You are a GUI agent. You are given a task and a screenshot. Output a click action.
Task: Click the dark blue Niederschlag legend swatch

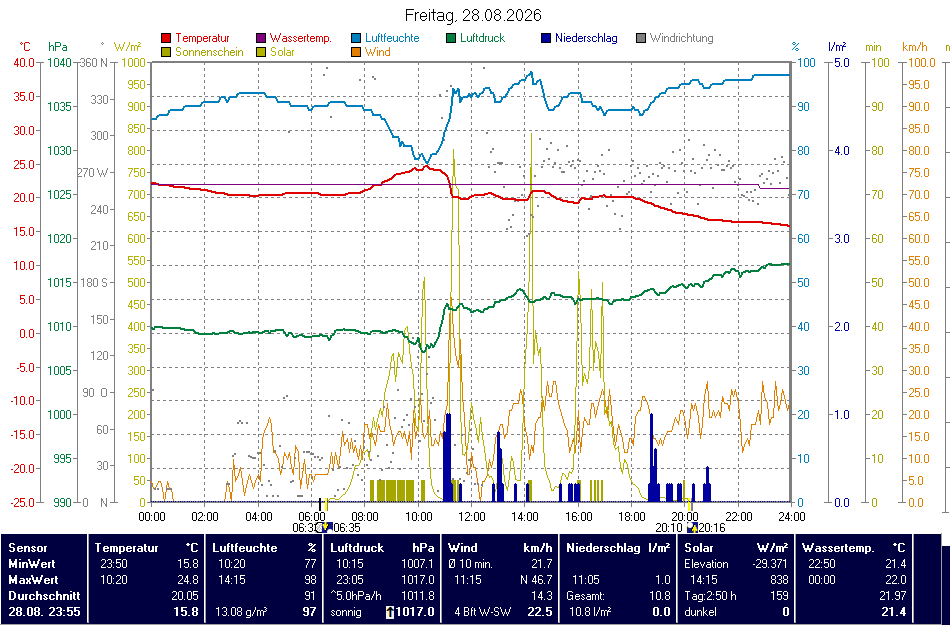coord(545,38)
